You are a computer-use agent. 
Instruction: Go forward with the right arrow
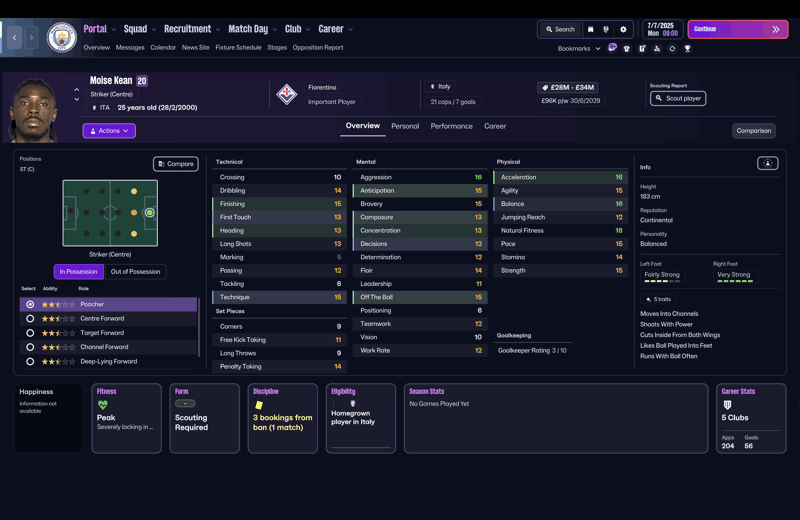31,37
